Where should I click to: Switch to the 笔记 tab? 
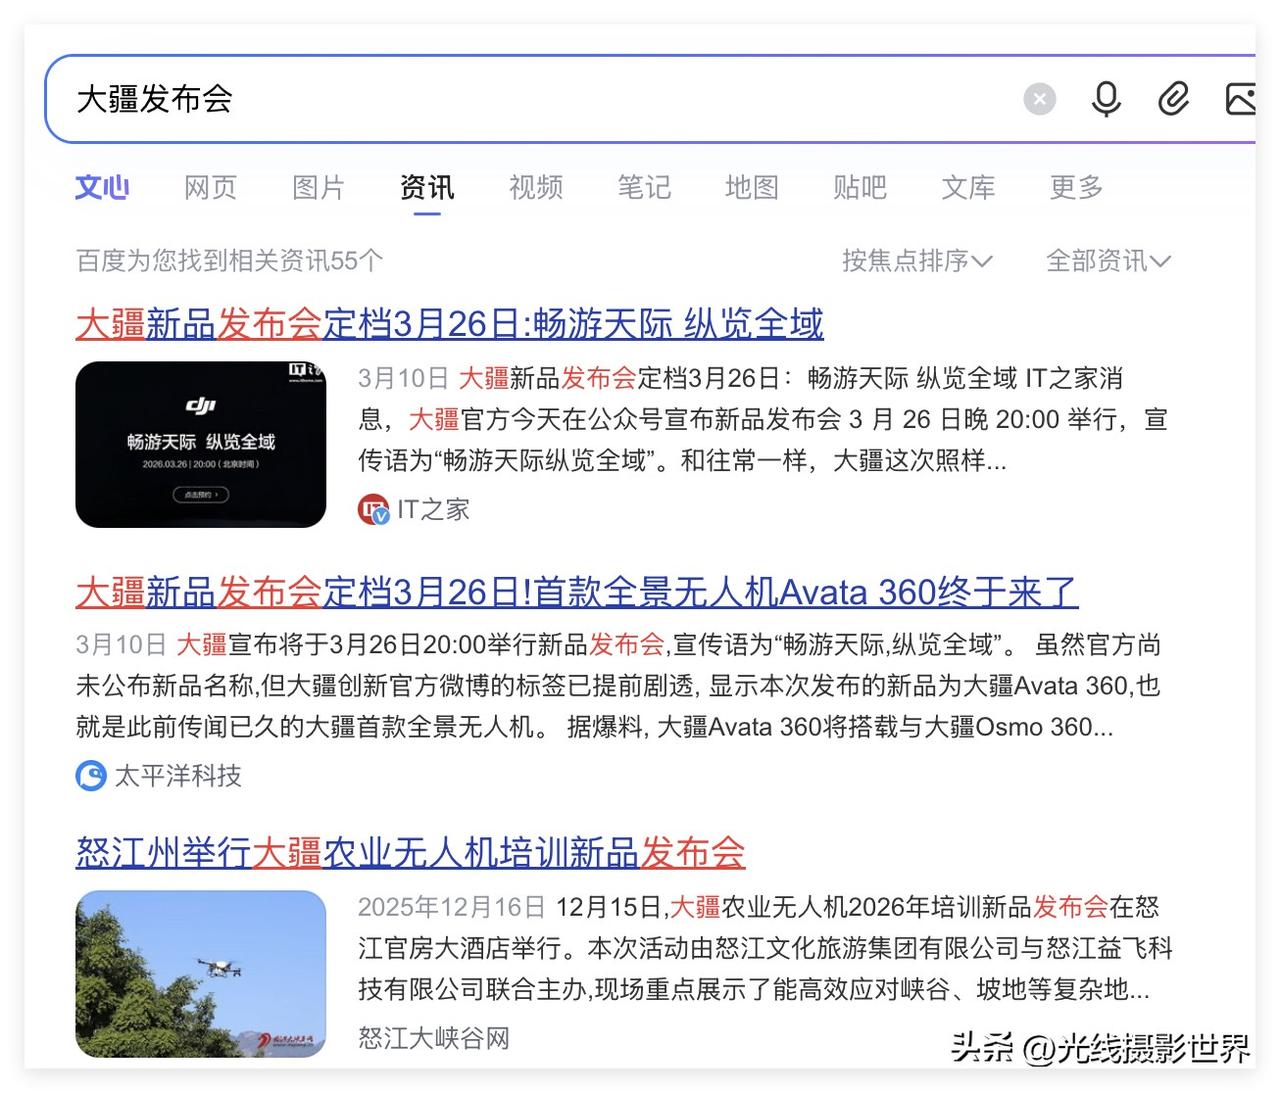click(x=644, y=187)
